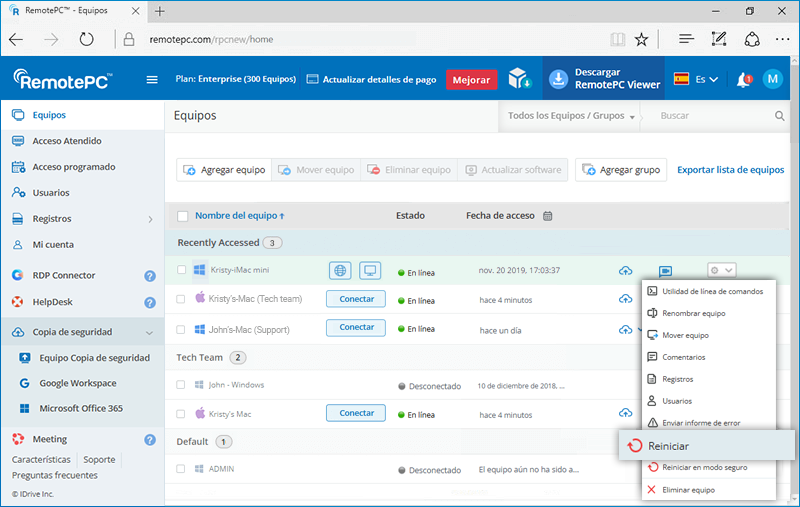800x507 pixels.
Task: Collapse the Copia de seguridad sidebar section
Action: pos(149,332)
